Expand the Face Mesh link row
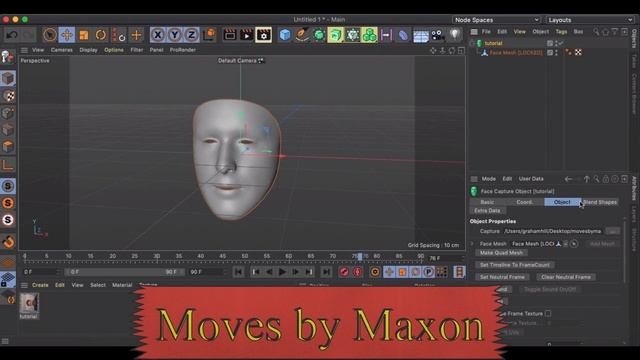Screen dimensions: 640x360 [473, 244]
